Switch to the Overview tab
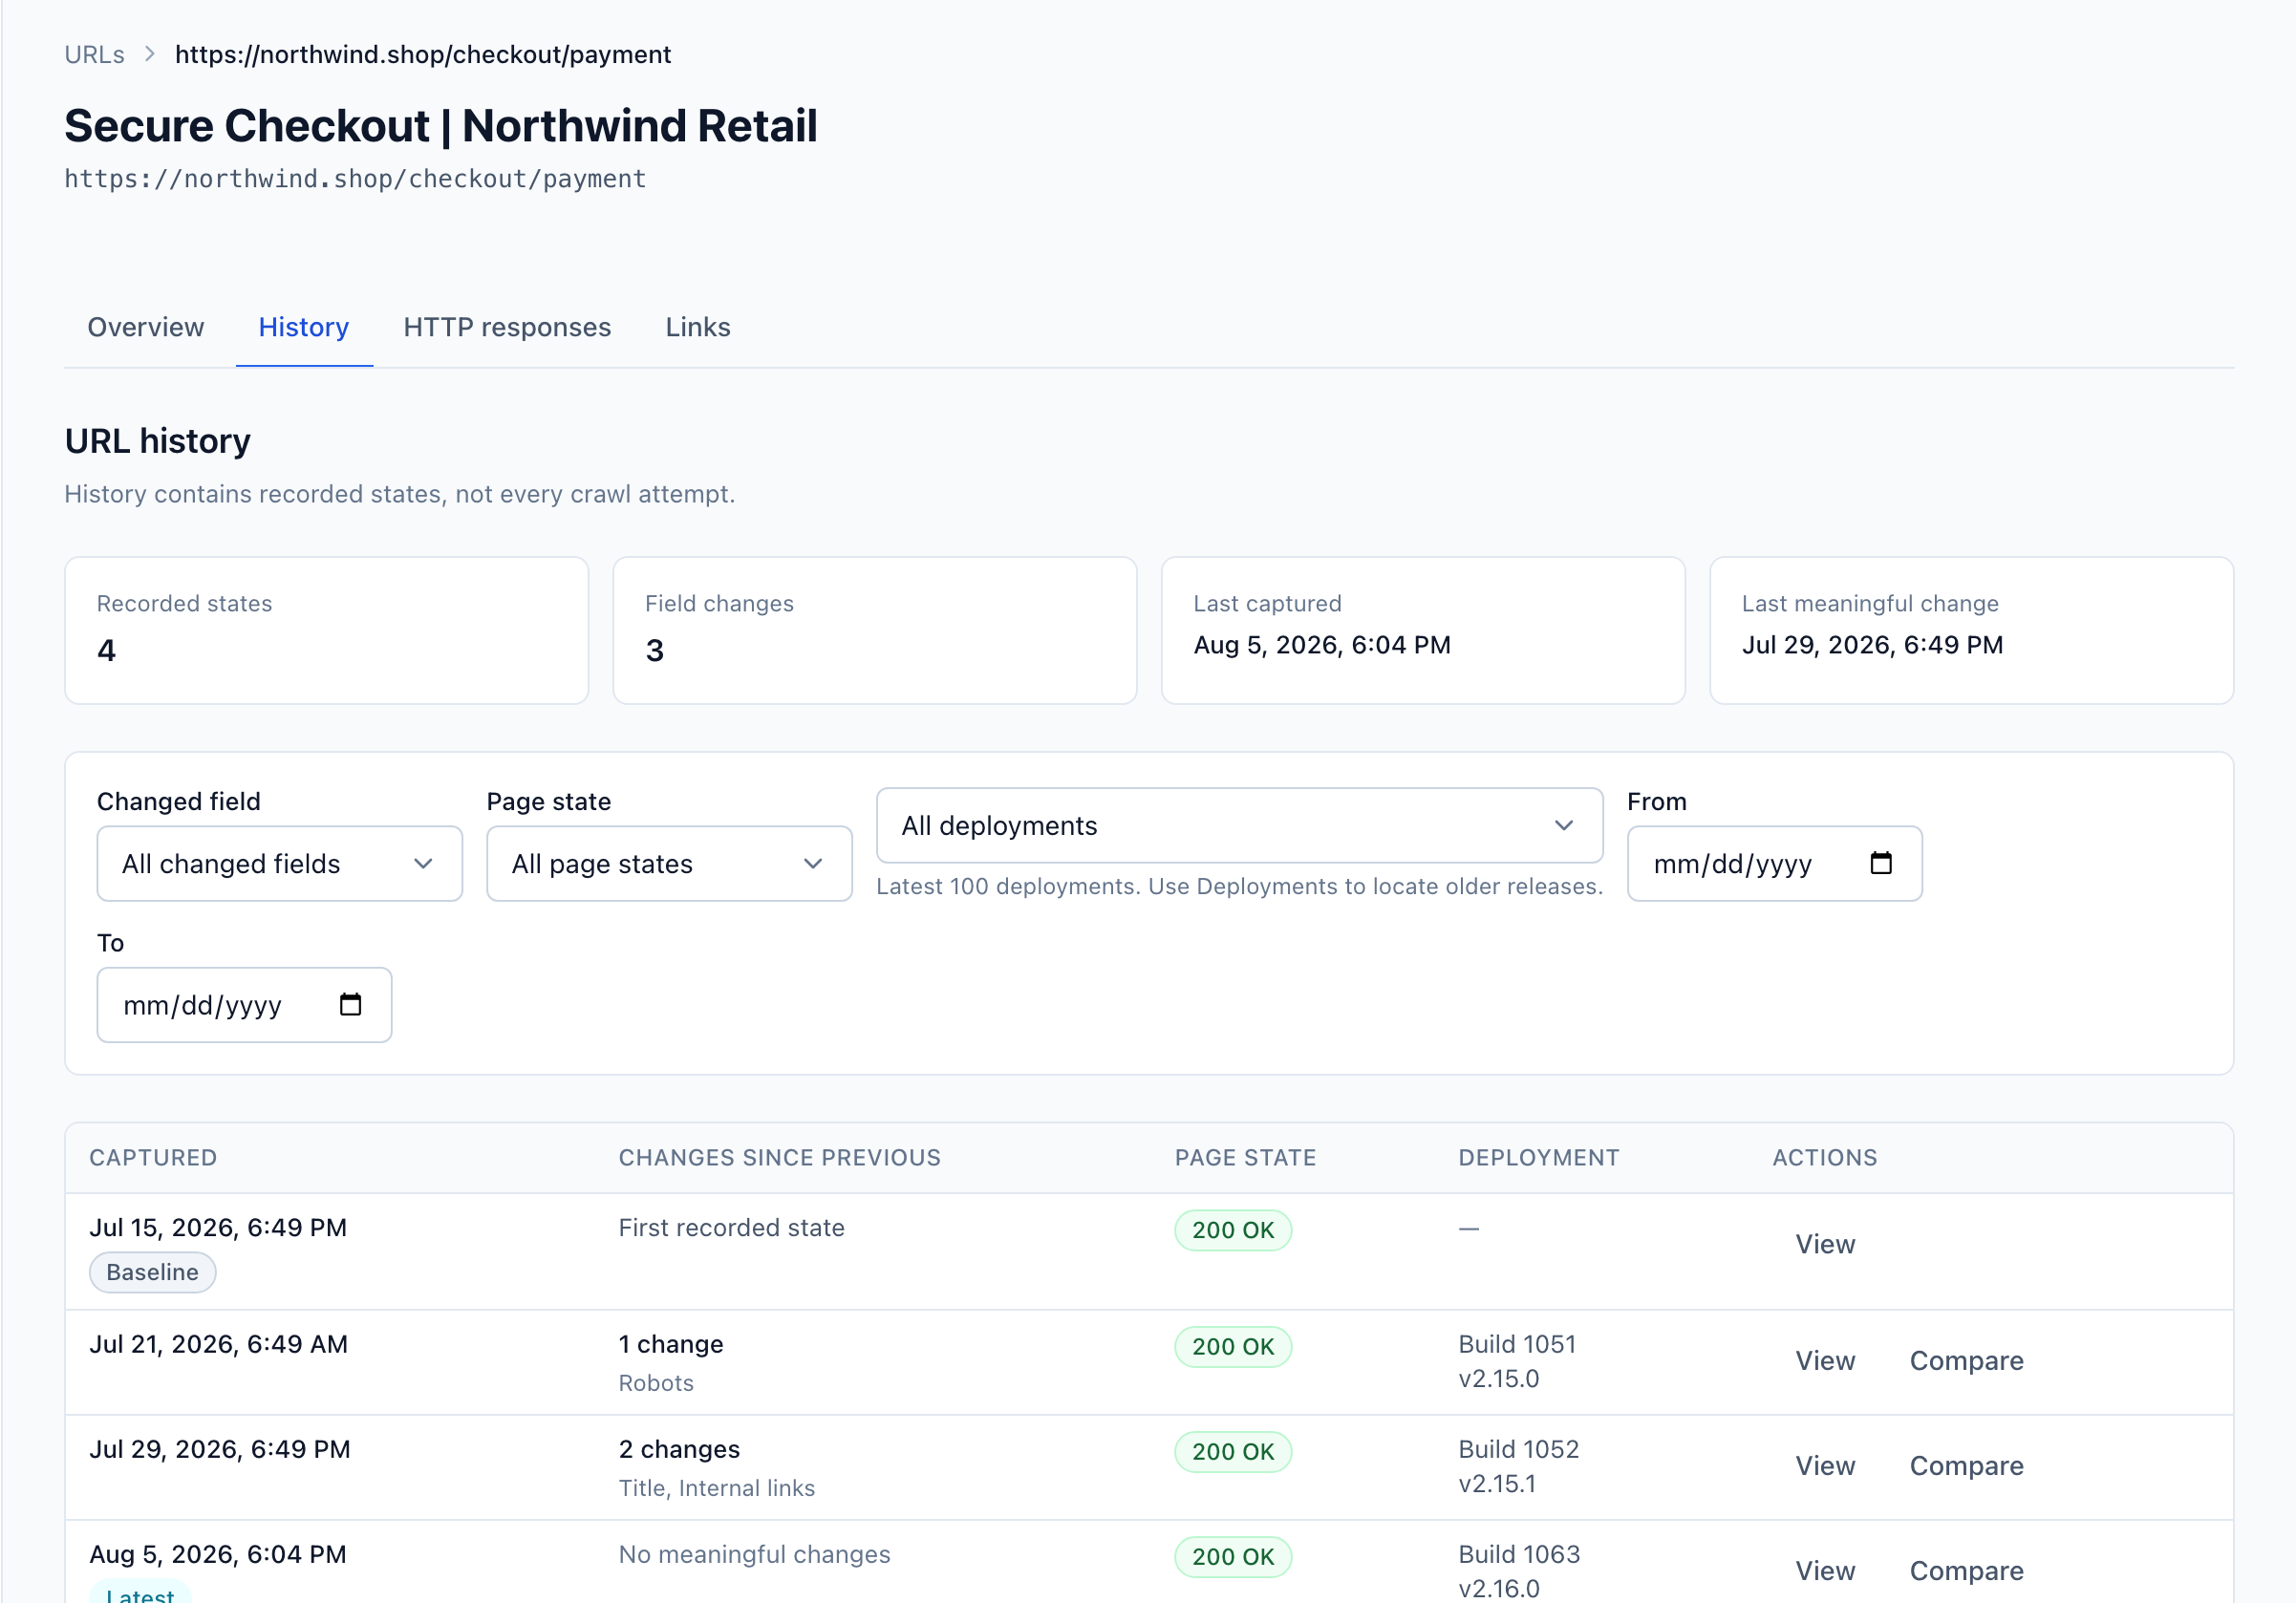 146,327
